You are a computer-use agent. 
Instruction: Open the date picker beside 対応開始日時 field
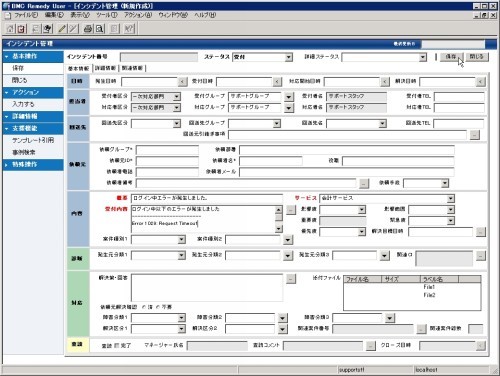point(385,81)
